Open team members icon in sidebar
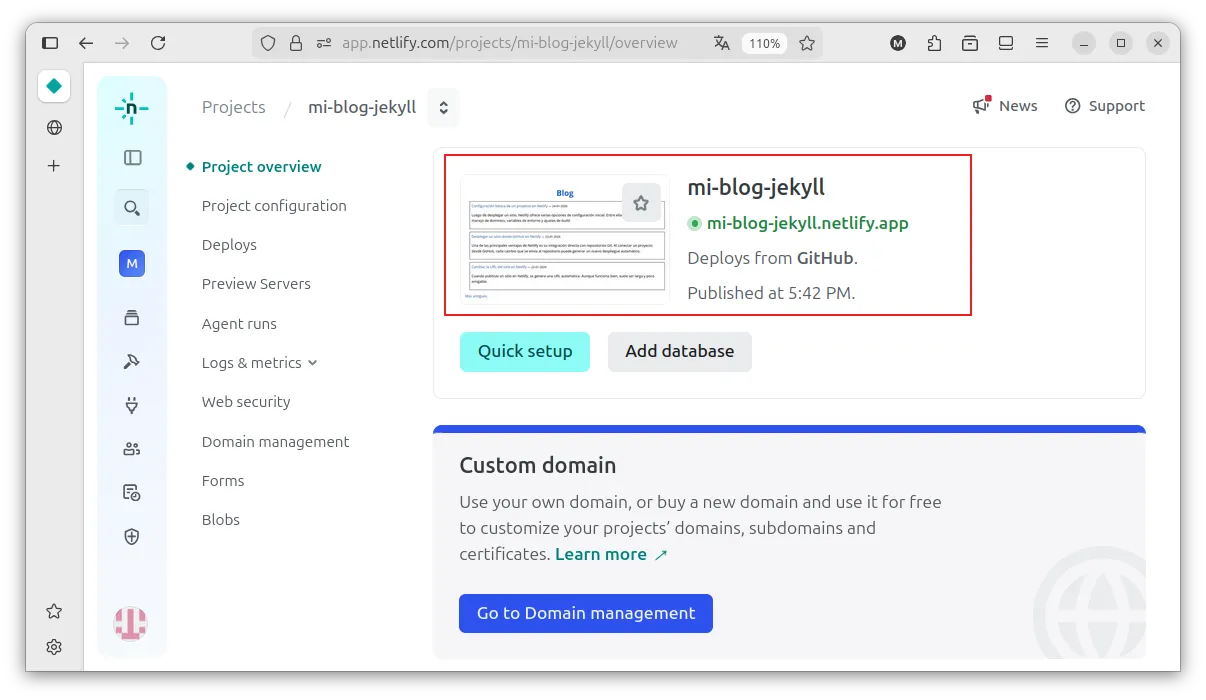Viewport: 1206px width, 700px height. tap(132, 449)
